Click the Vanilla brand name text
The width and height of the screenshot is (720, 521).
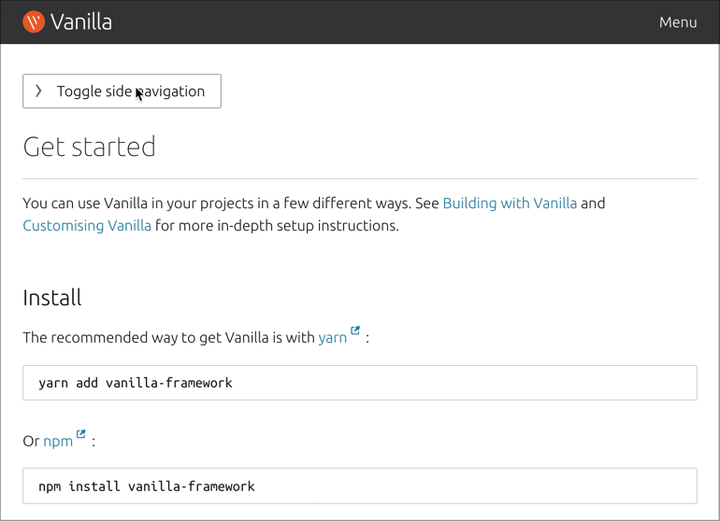(x=81, y=22)
